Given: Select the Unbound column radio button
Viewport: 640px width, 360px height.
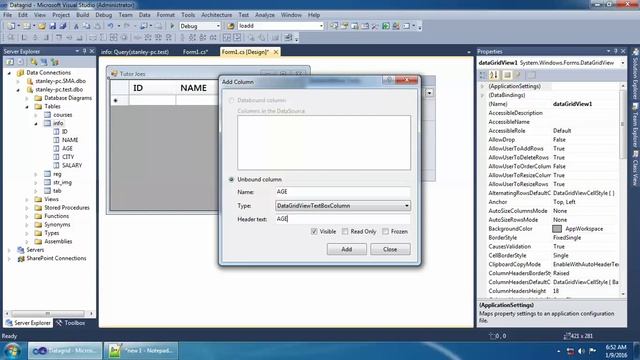Looking at the screenshot, I should click(x=231, y=179).
